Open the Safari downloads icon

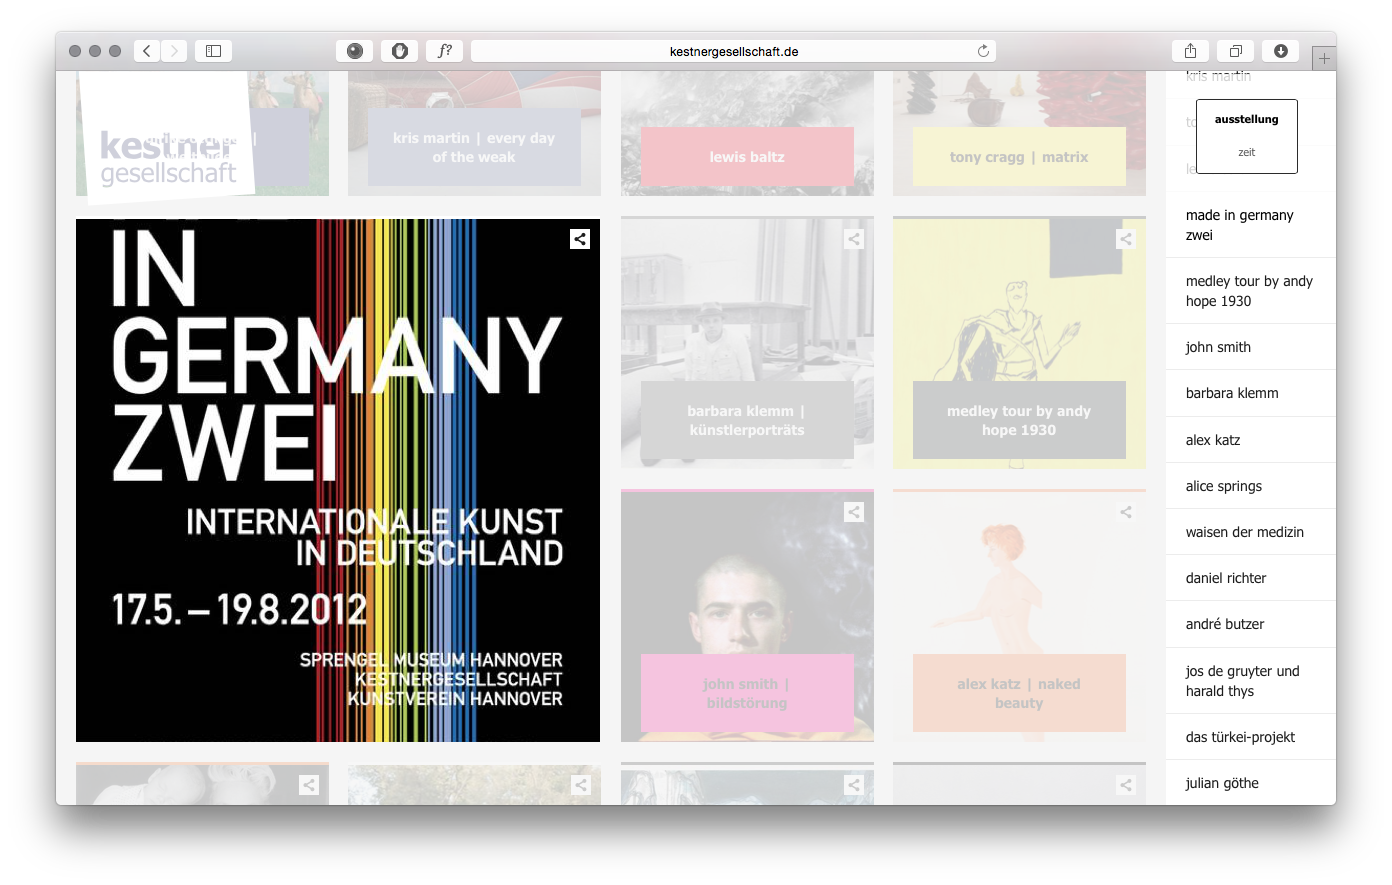pos(1281,51)
